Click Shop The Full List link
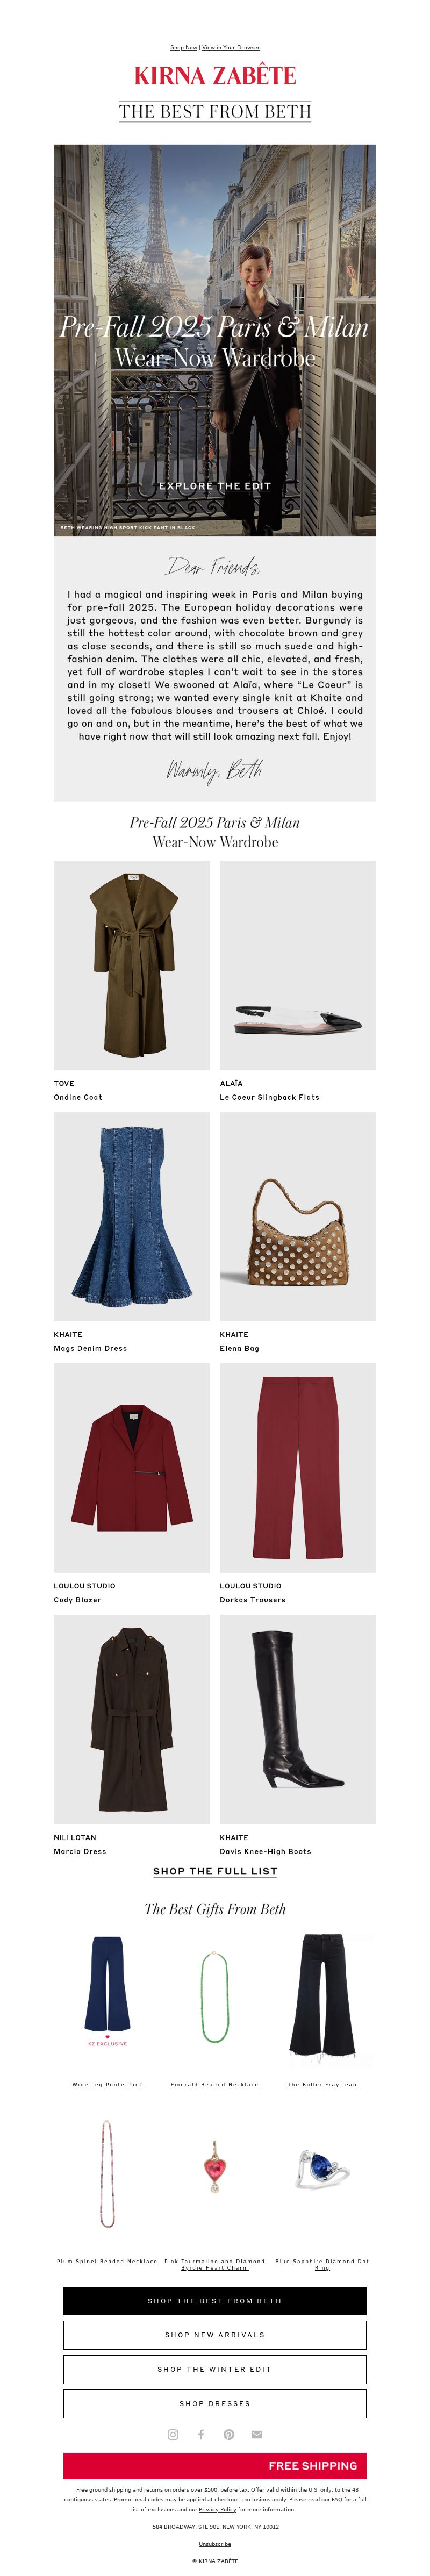The height and width of the screenshot is (2576, 430). tap(215, 1870)
